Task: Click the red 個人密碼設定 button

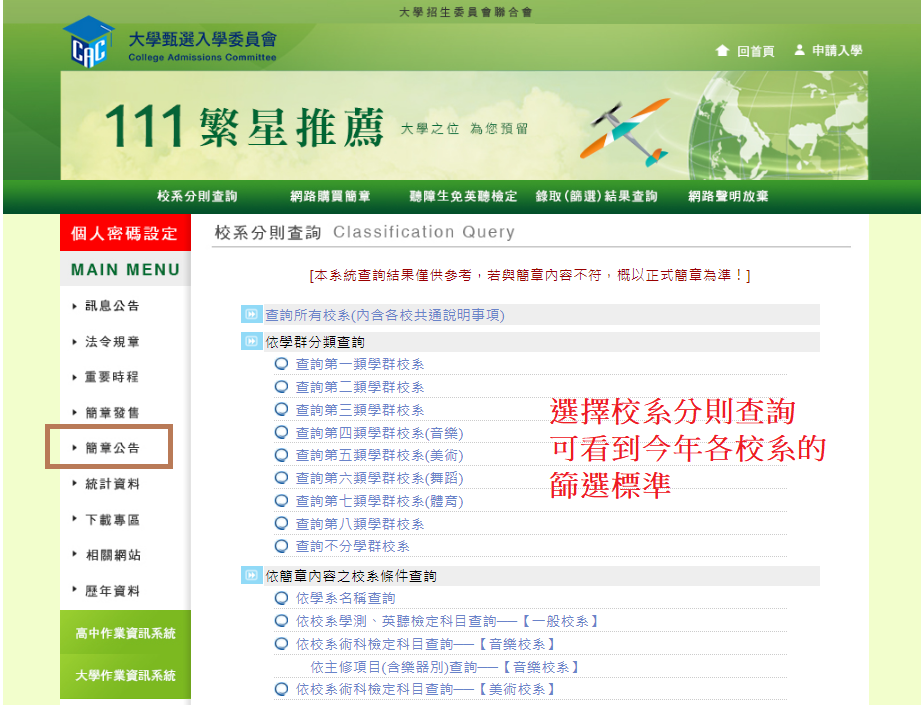Action: pyautogui.click(x=125, y=233)
